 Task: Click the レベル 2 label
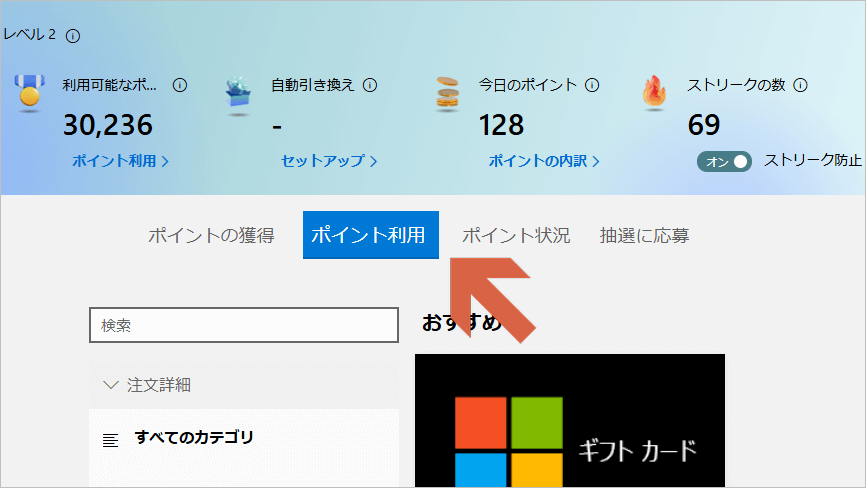point(29,34)
